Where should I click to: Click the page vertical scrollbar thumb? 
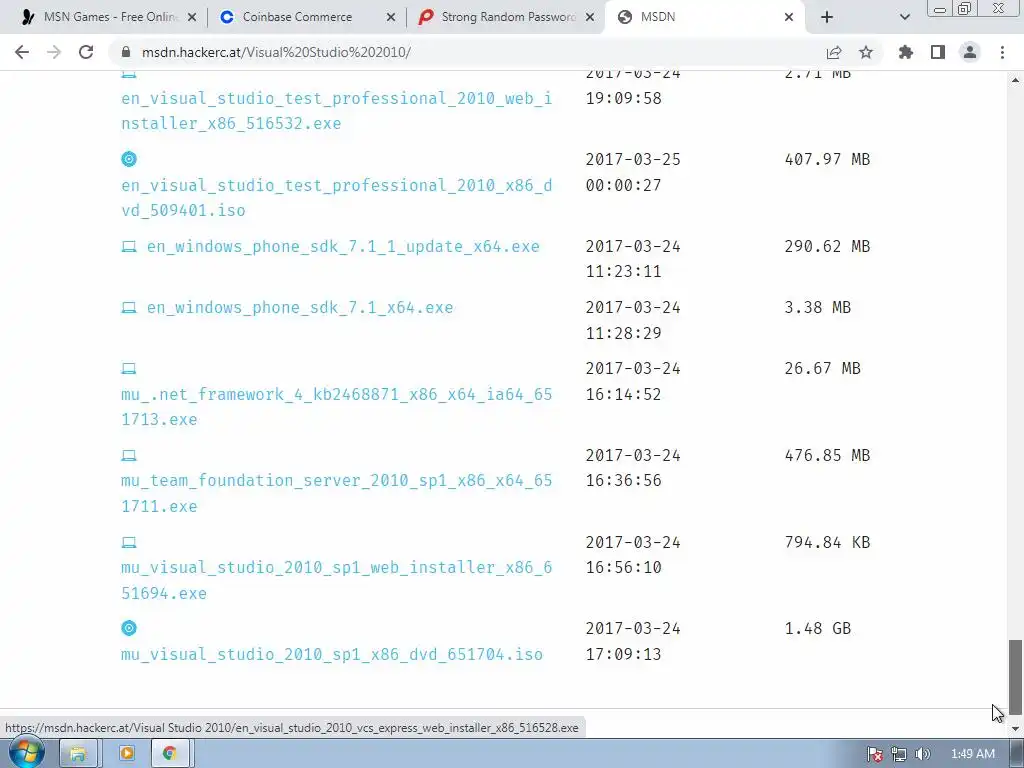pos(1015,677)
